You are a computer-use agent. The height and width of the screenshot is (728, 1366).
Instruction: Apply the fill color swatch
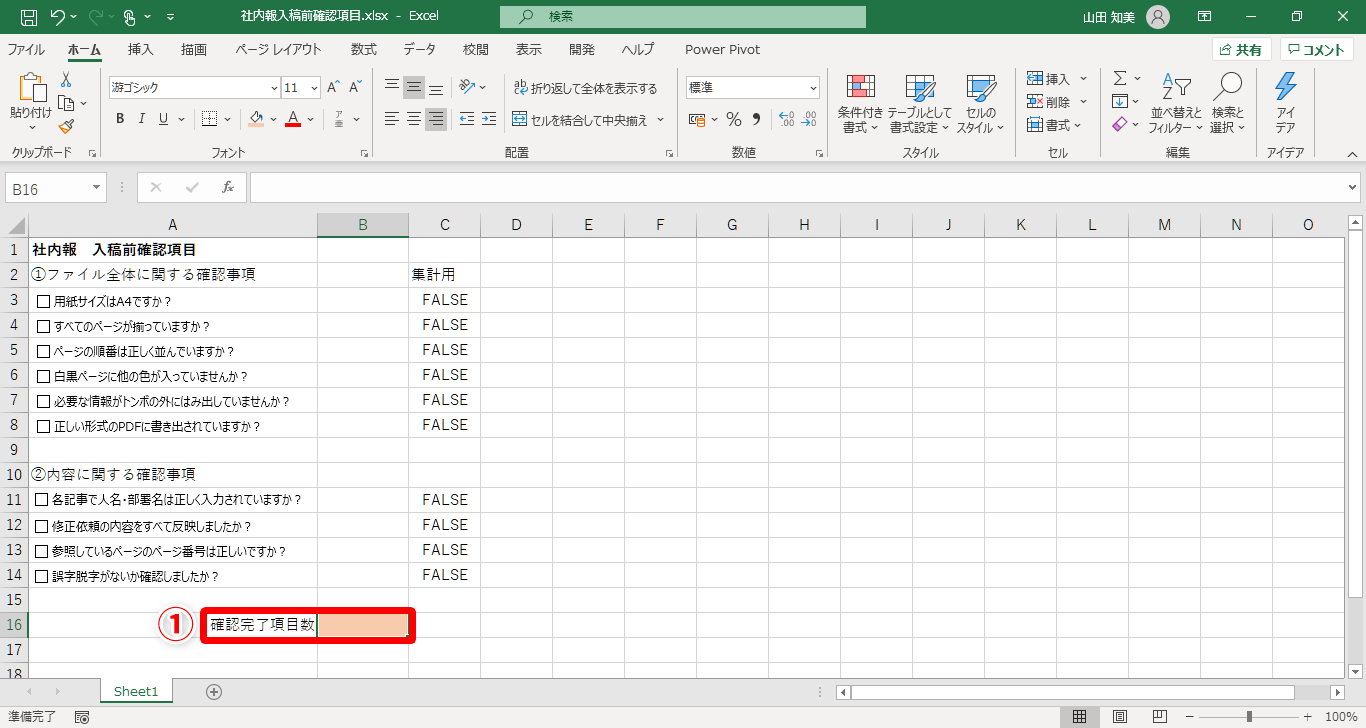[x=256, y=119]
